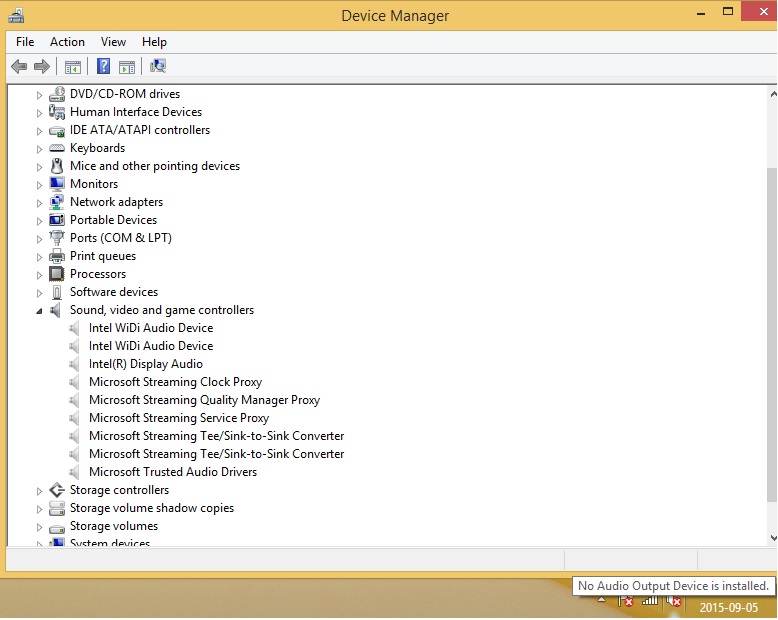Click the Back arrow toolbar icon

coord(19,66)
